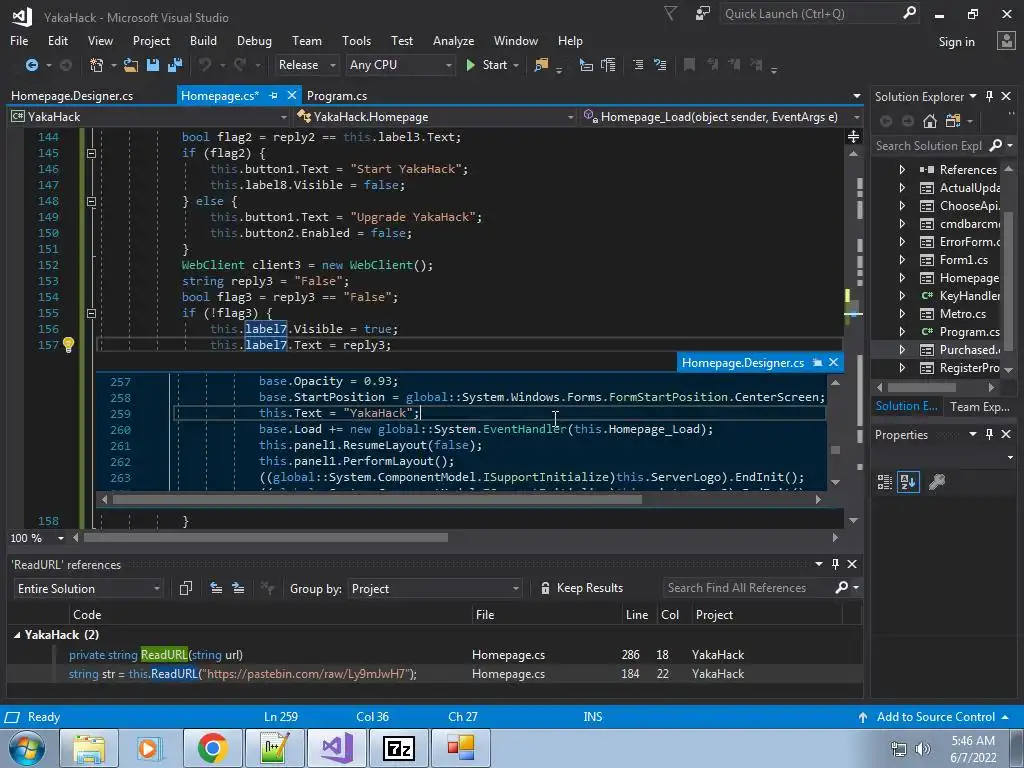Expand the KeyHandler node in Solution Explorer
Screen dimensions: 1024x768
[902, 296]
